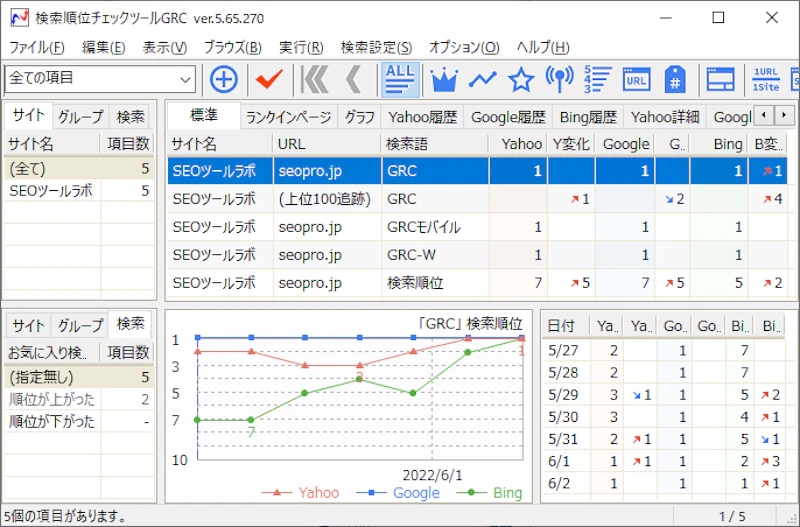The image size is (800, 527).
Task: Open the 全ての項目 dropdown
Action: (x=100, y=78)
